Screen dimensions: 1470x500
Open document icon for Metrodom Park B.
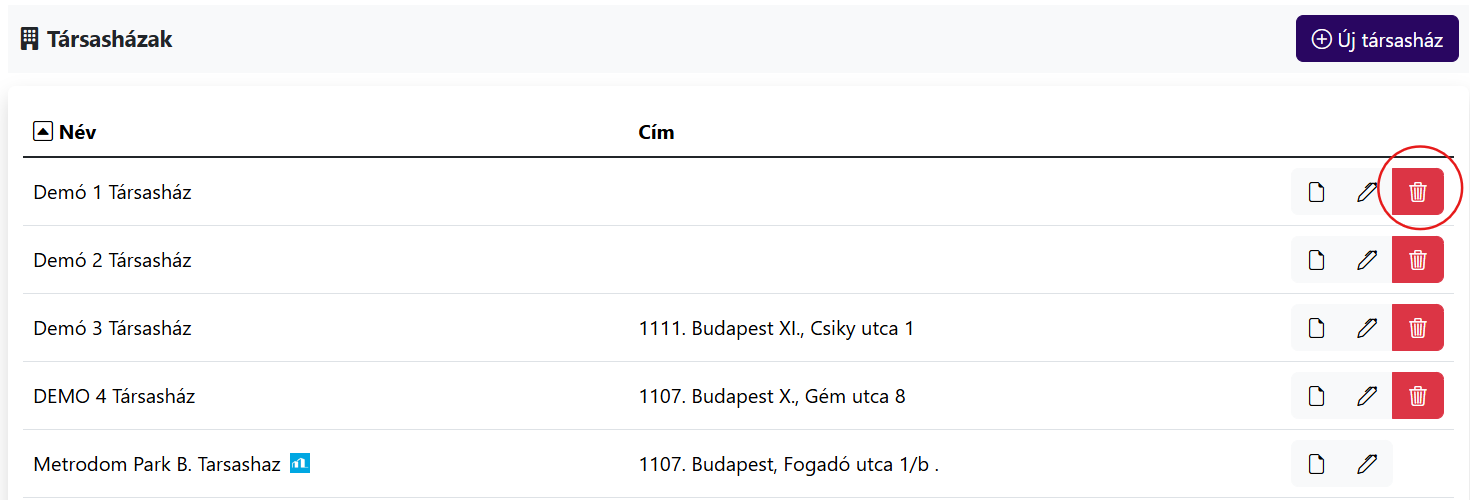[1317, 464]
